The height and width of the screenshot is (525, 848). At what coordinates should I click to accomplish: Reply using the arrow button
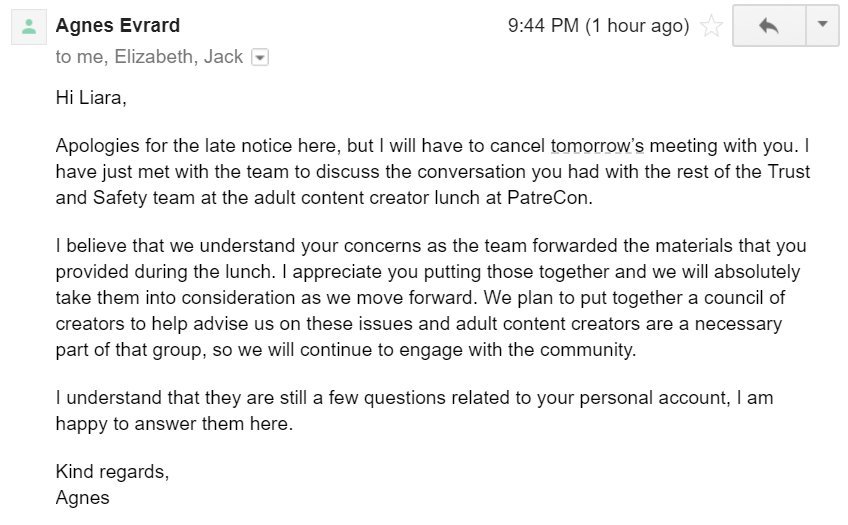point(769,25)
